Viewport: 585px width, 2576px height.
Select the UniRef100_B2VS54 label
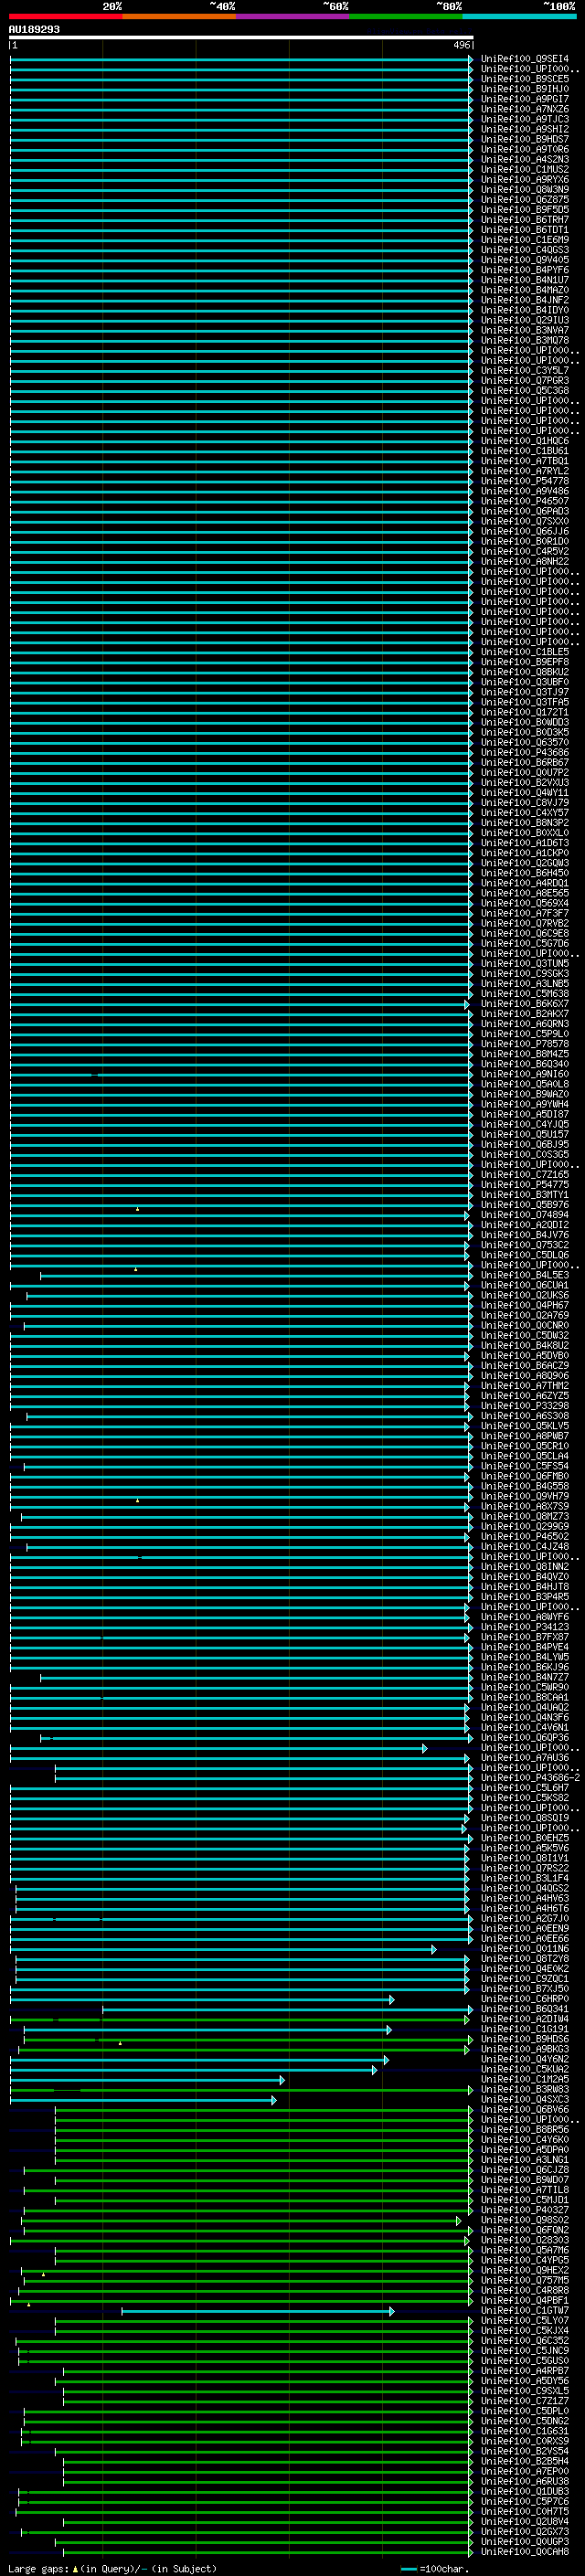point(524,2451)
